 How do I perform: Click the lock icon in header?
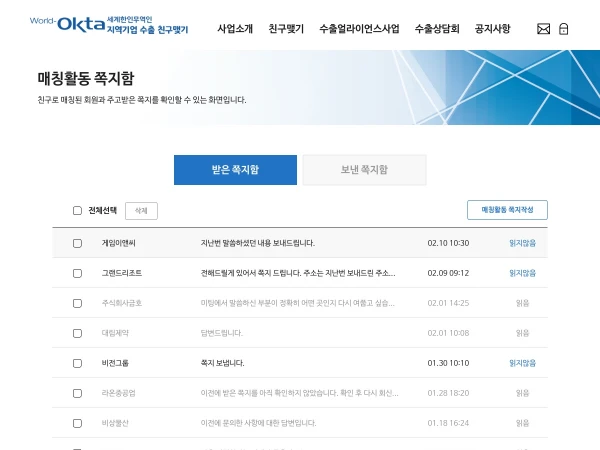(x=564, y=29)
